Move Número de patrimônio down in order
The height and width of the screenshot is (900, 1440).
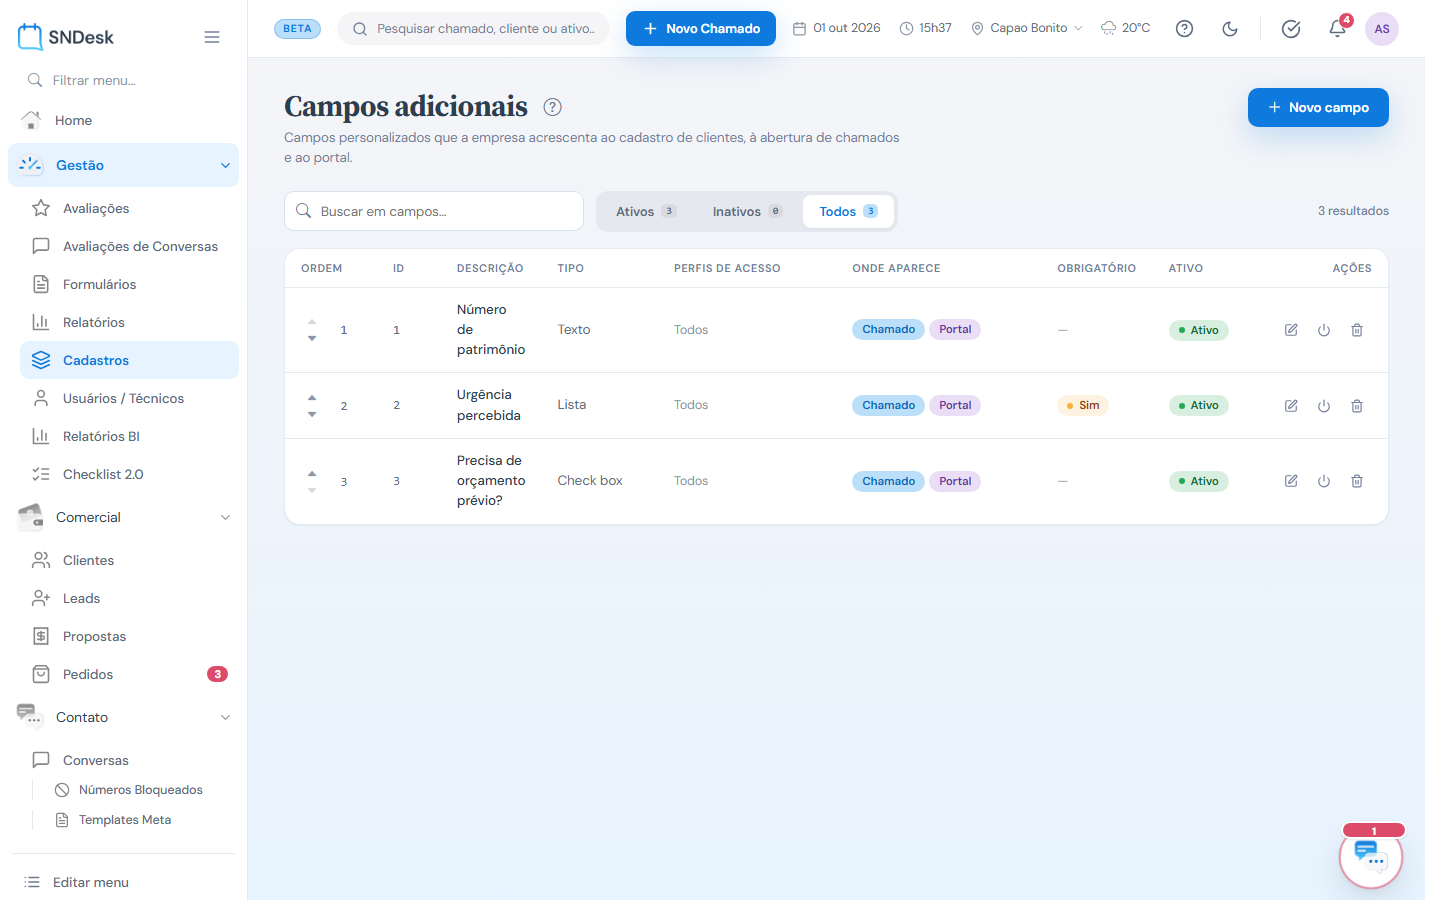312,338
